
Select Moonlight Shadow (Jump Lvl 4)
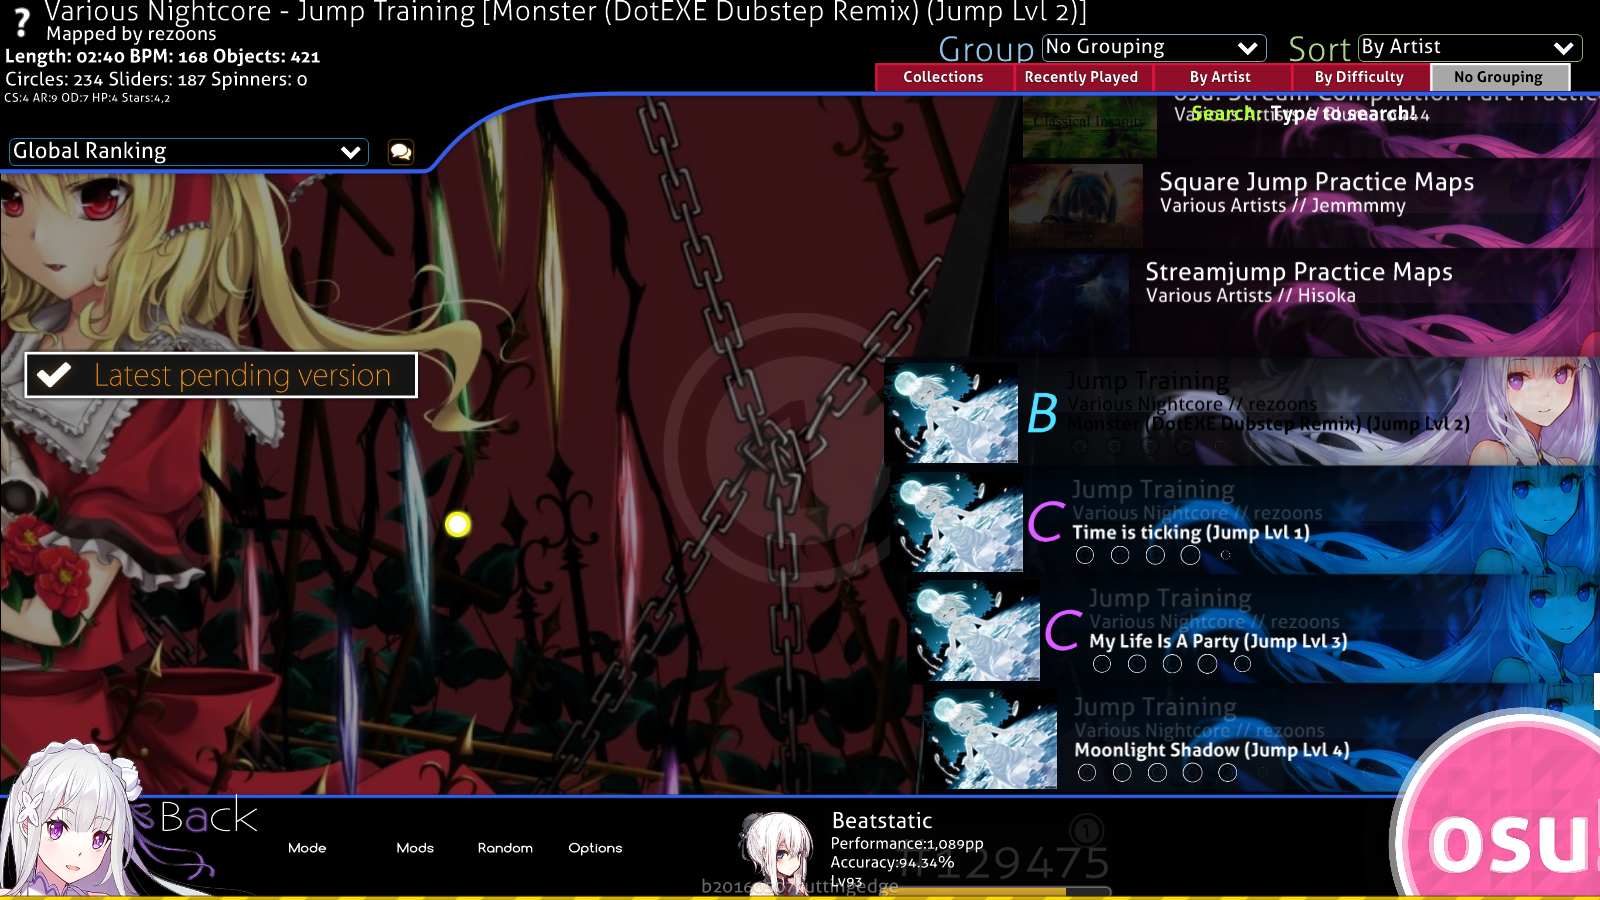(1261, 739)
